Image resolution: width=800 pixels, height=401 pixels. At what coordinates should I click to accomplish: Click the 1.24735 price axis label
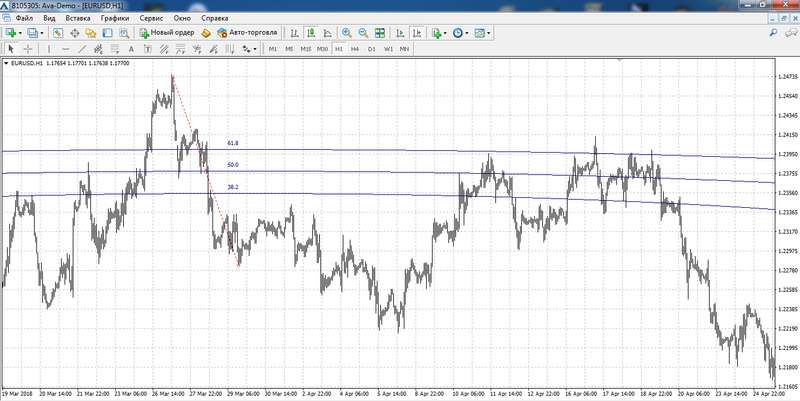[788, 77]
